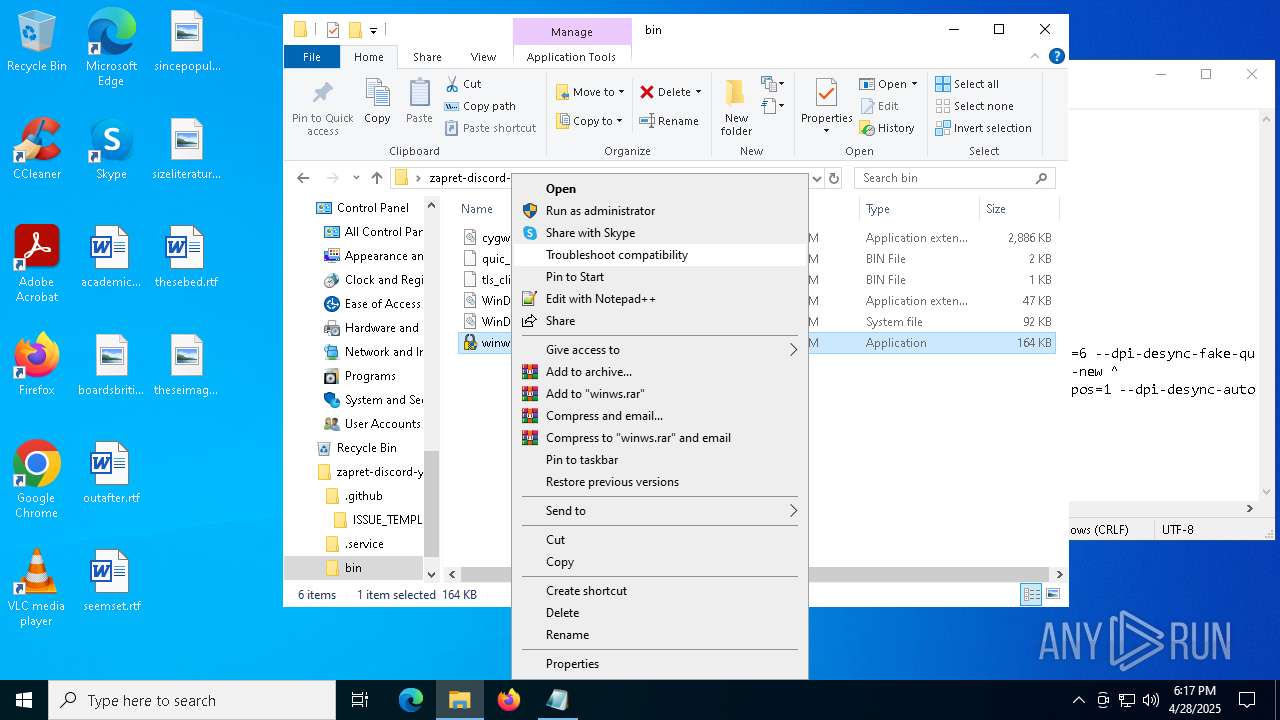Click the Copy icon in Clipboard group
Screen dimensions: 1280x720
pyautogui.click(x=377, y=102)
